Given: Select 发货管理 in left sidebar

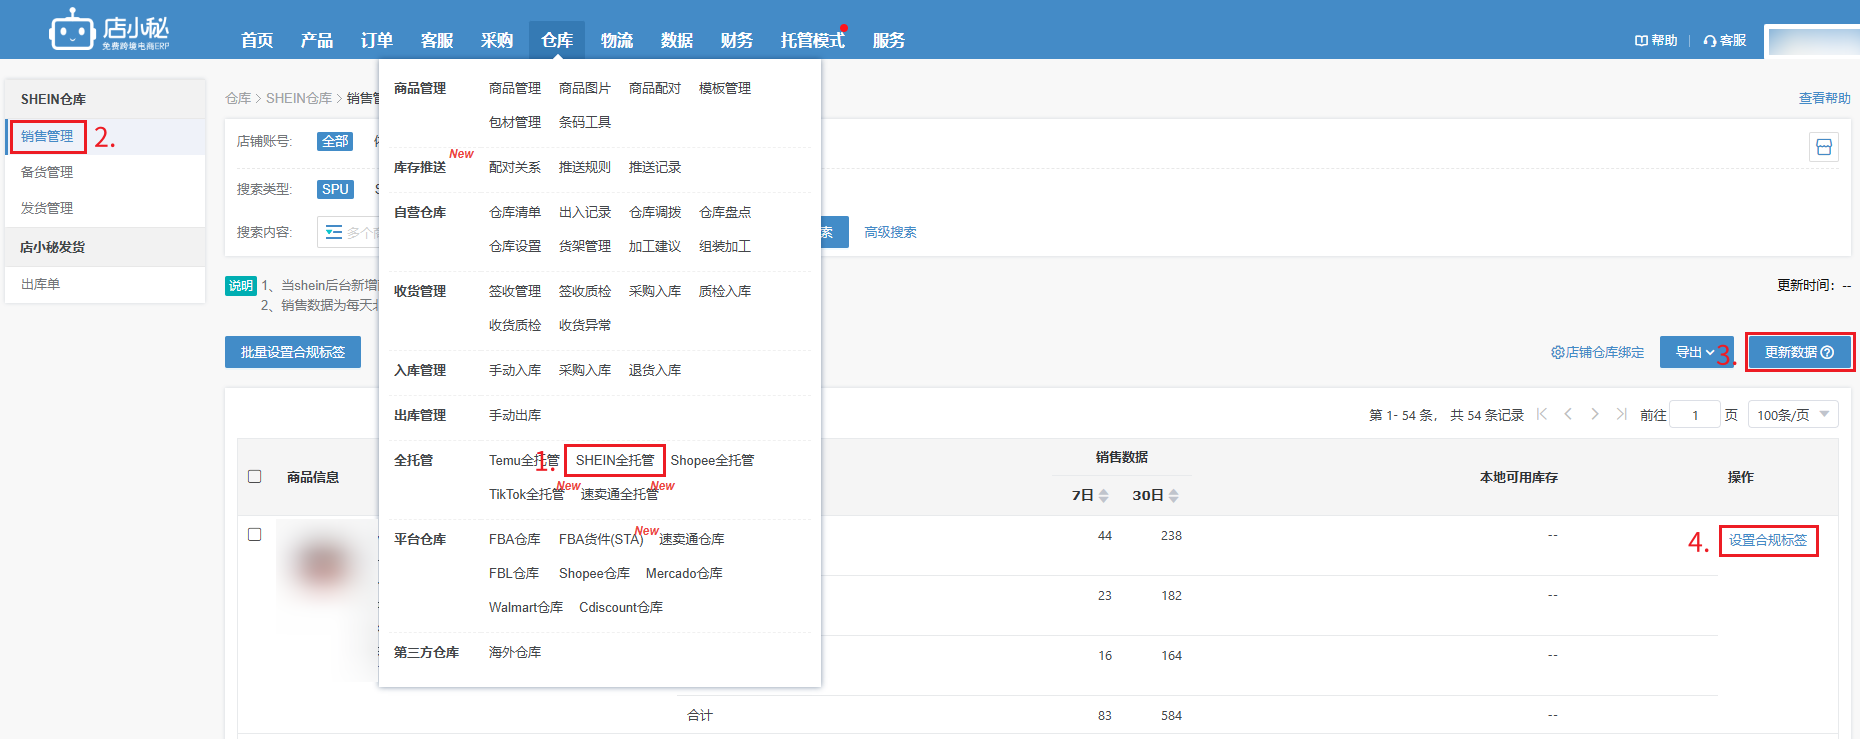Looking at the screenshot, I should (x=47, y=208).
